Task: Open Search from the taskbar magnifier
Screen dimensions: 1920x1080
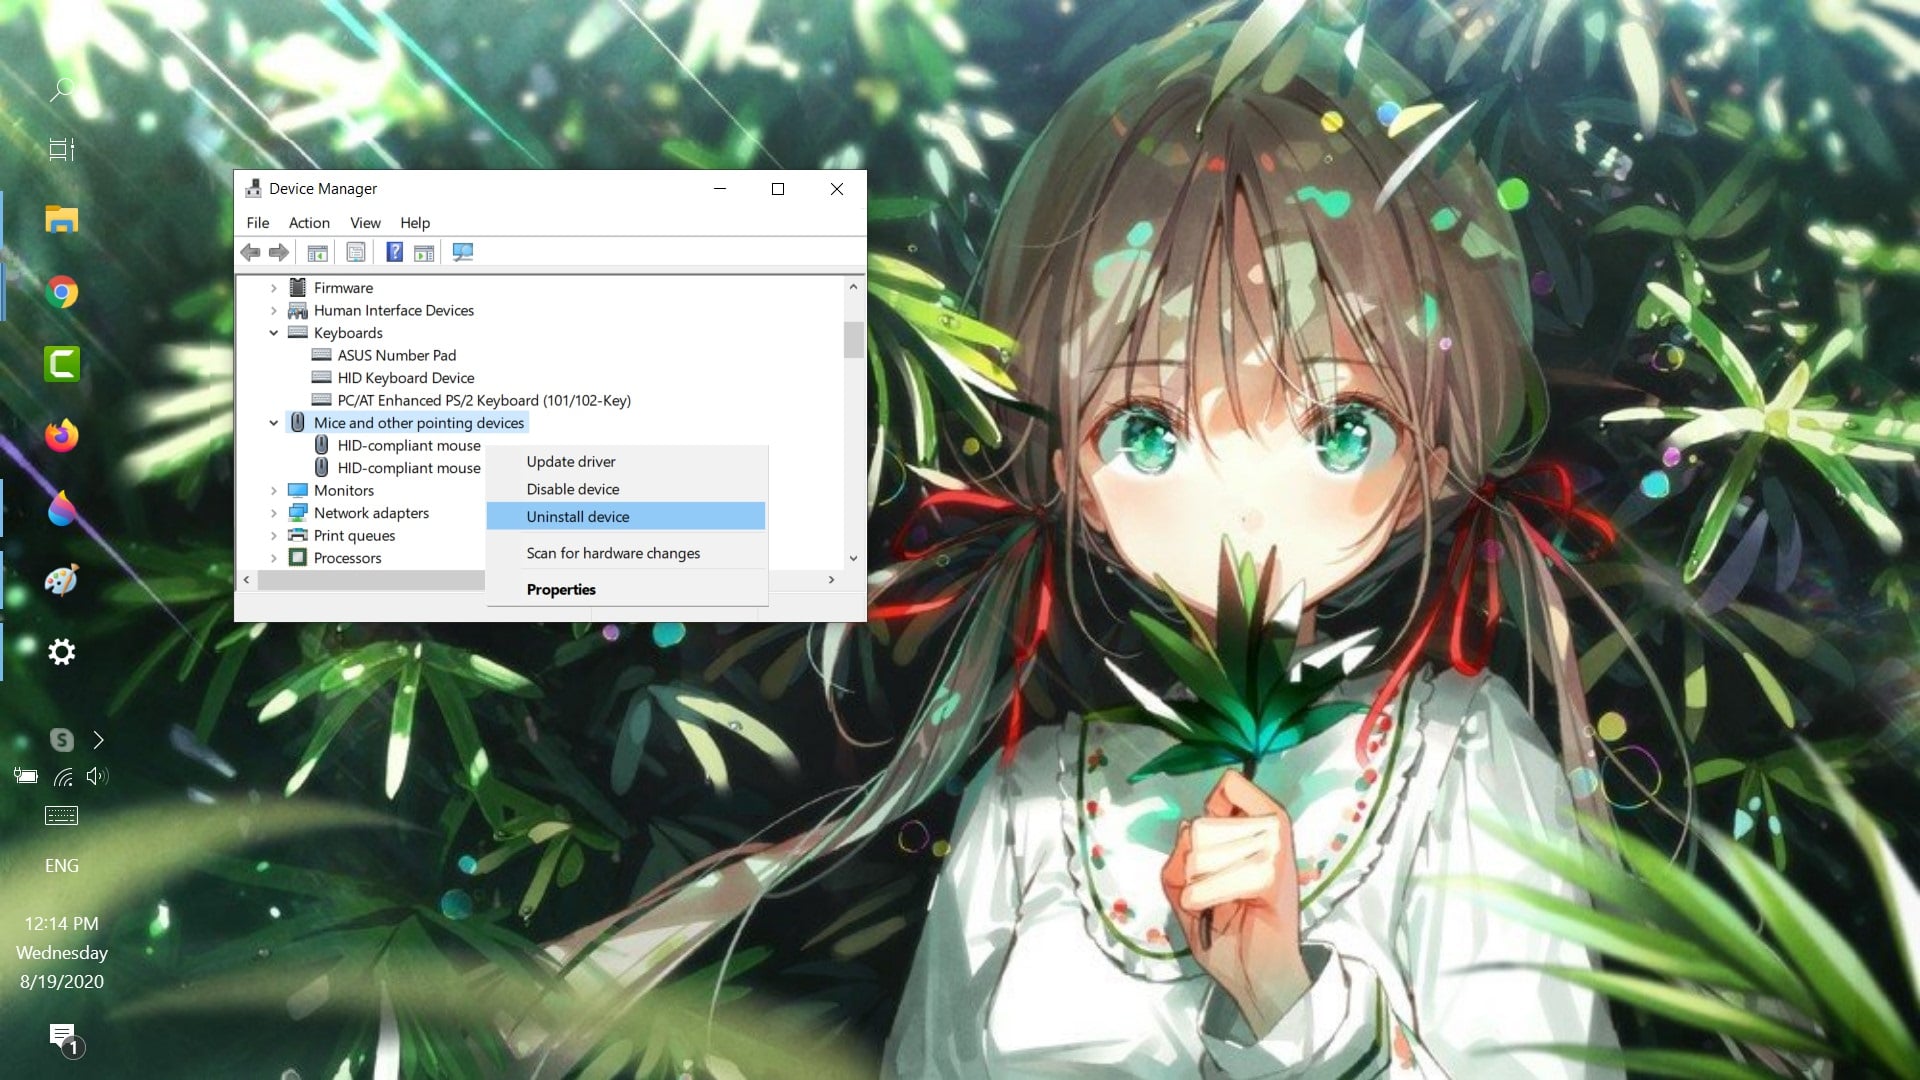Action: tap(61, 90)
